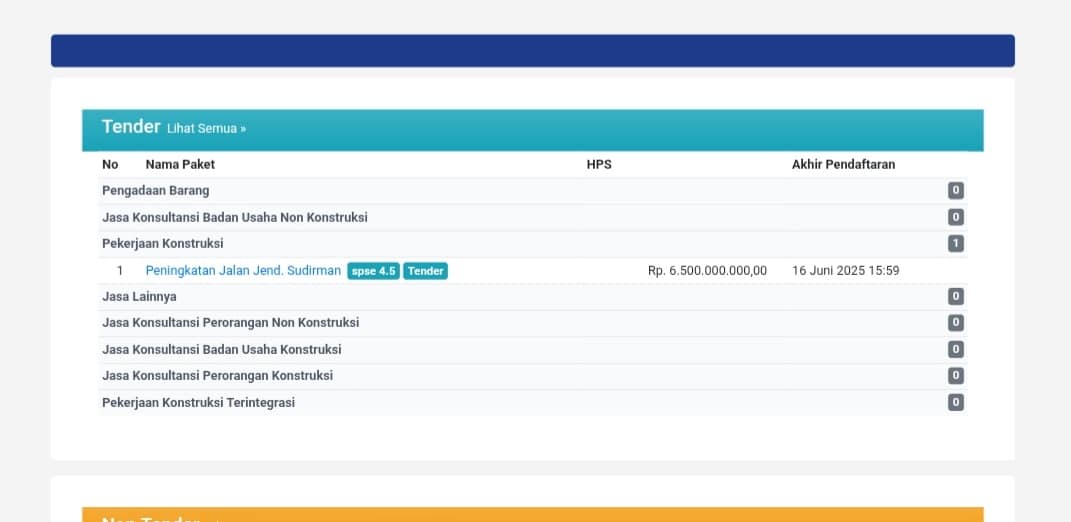Click count badge for Jasa Konsultansi Badan Usaha Konstruksi

point(956,350)
